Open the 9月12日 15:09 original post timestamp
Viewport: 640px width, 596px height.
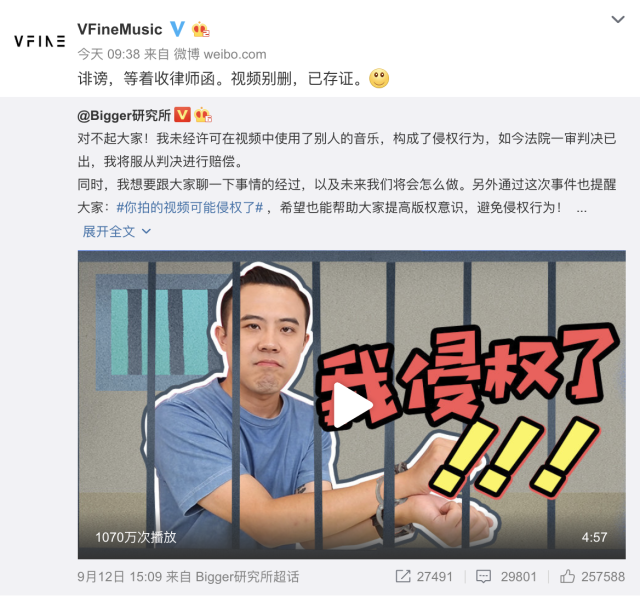(x=120, y=577)
